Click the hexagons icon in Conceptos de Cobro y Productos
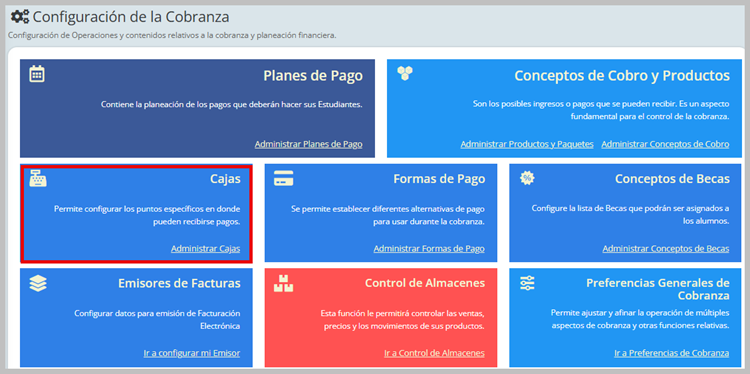This screenshot has height=374, width=750. coord(405,73)
